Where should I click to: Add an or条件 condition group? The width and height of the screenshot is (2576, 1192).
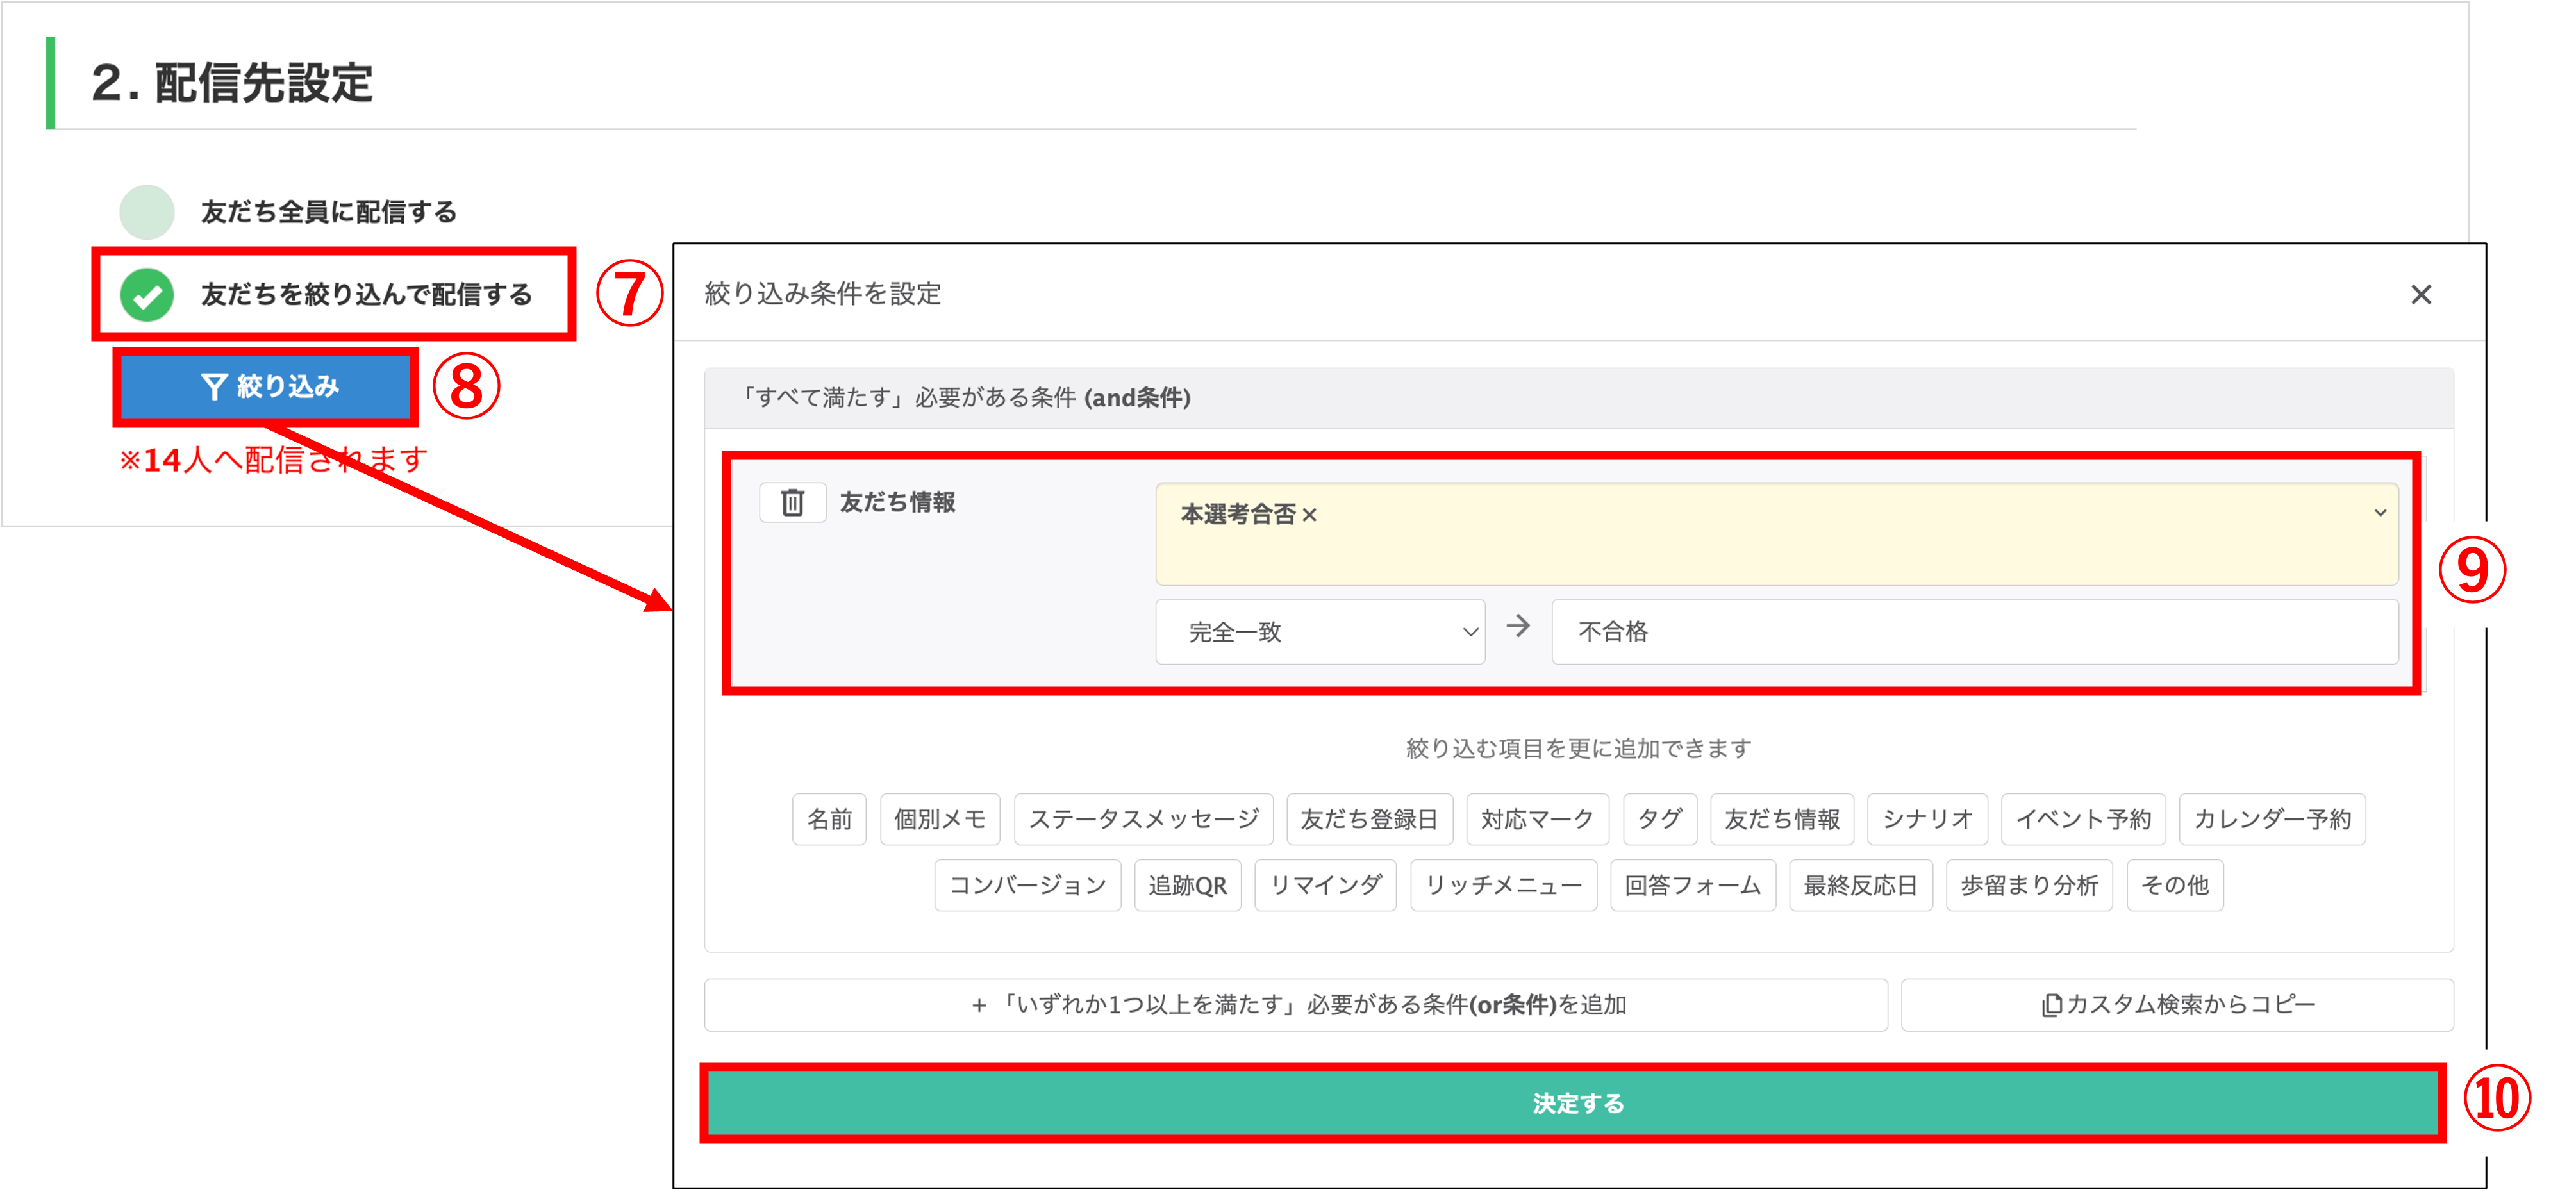(1295, 1004)
